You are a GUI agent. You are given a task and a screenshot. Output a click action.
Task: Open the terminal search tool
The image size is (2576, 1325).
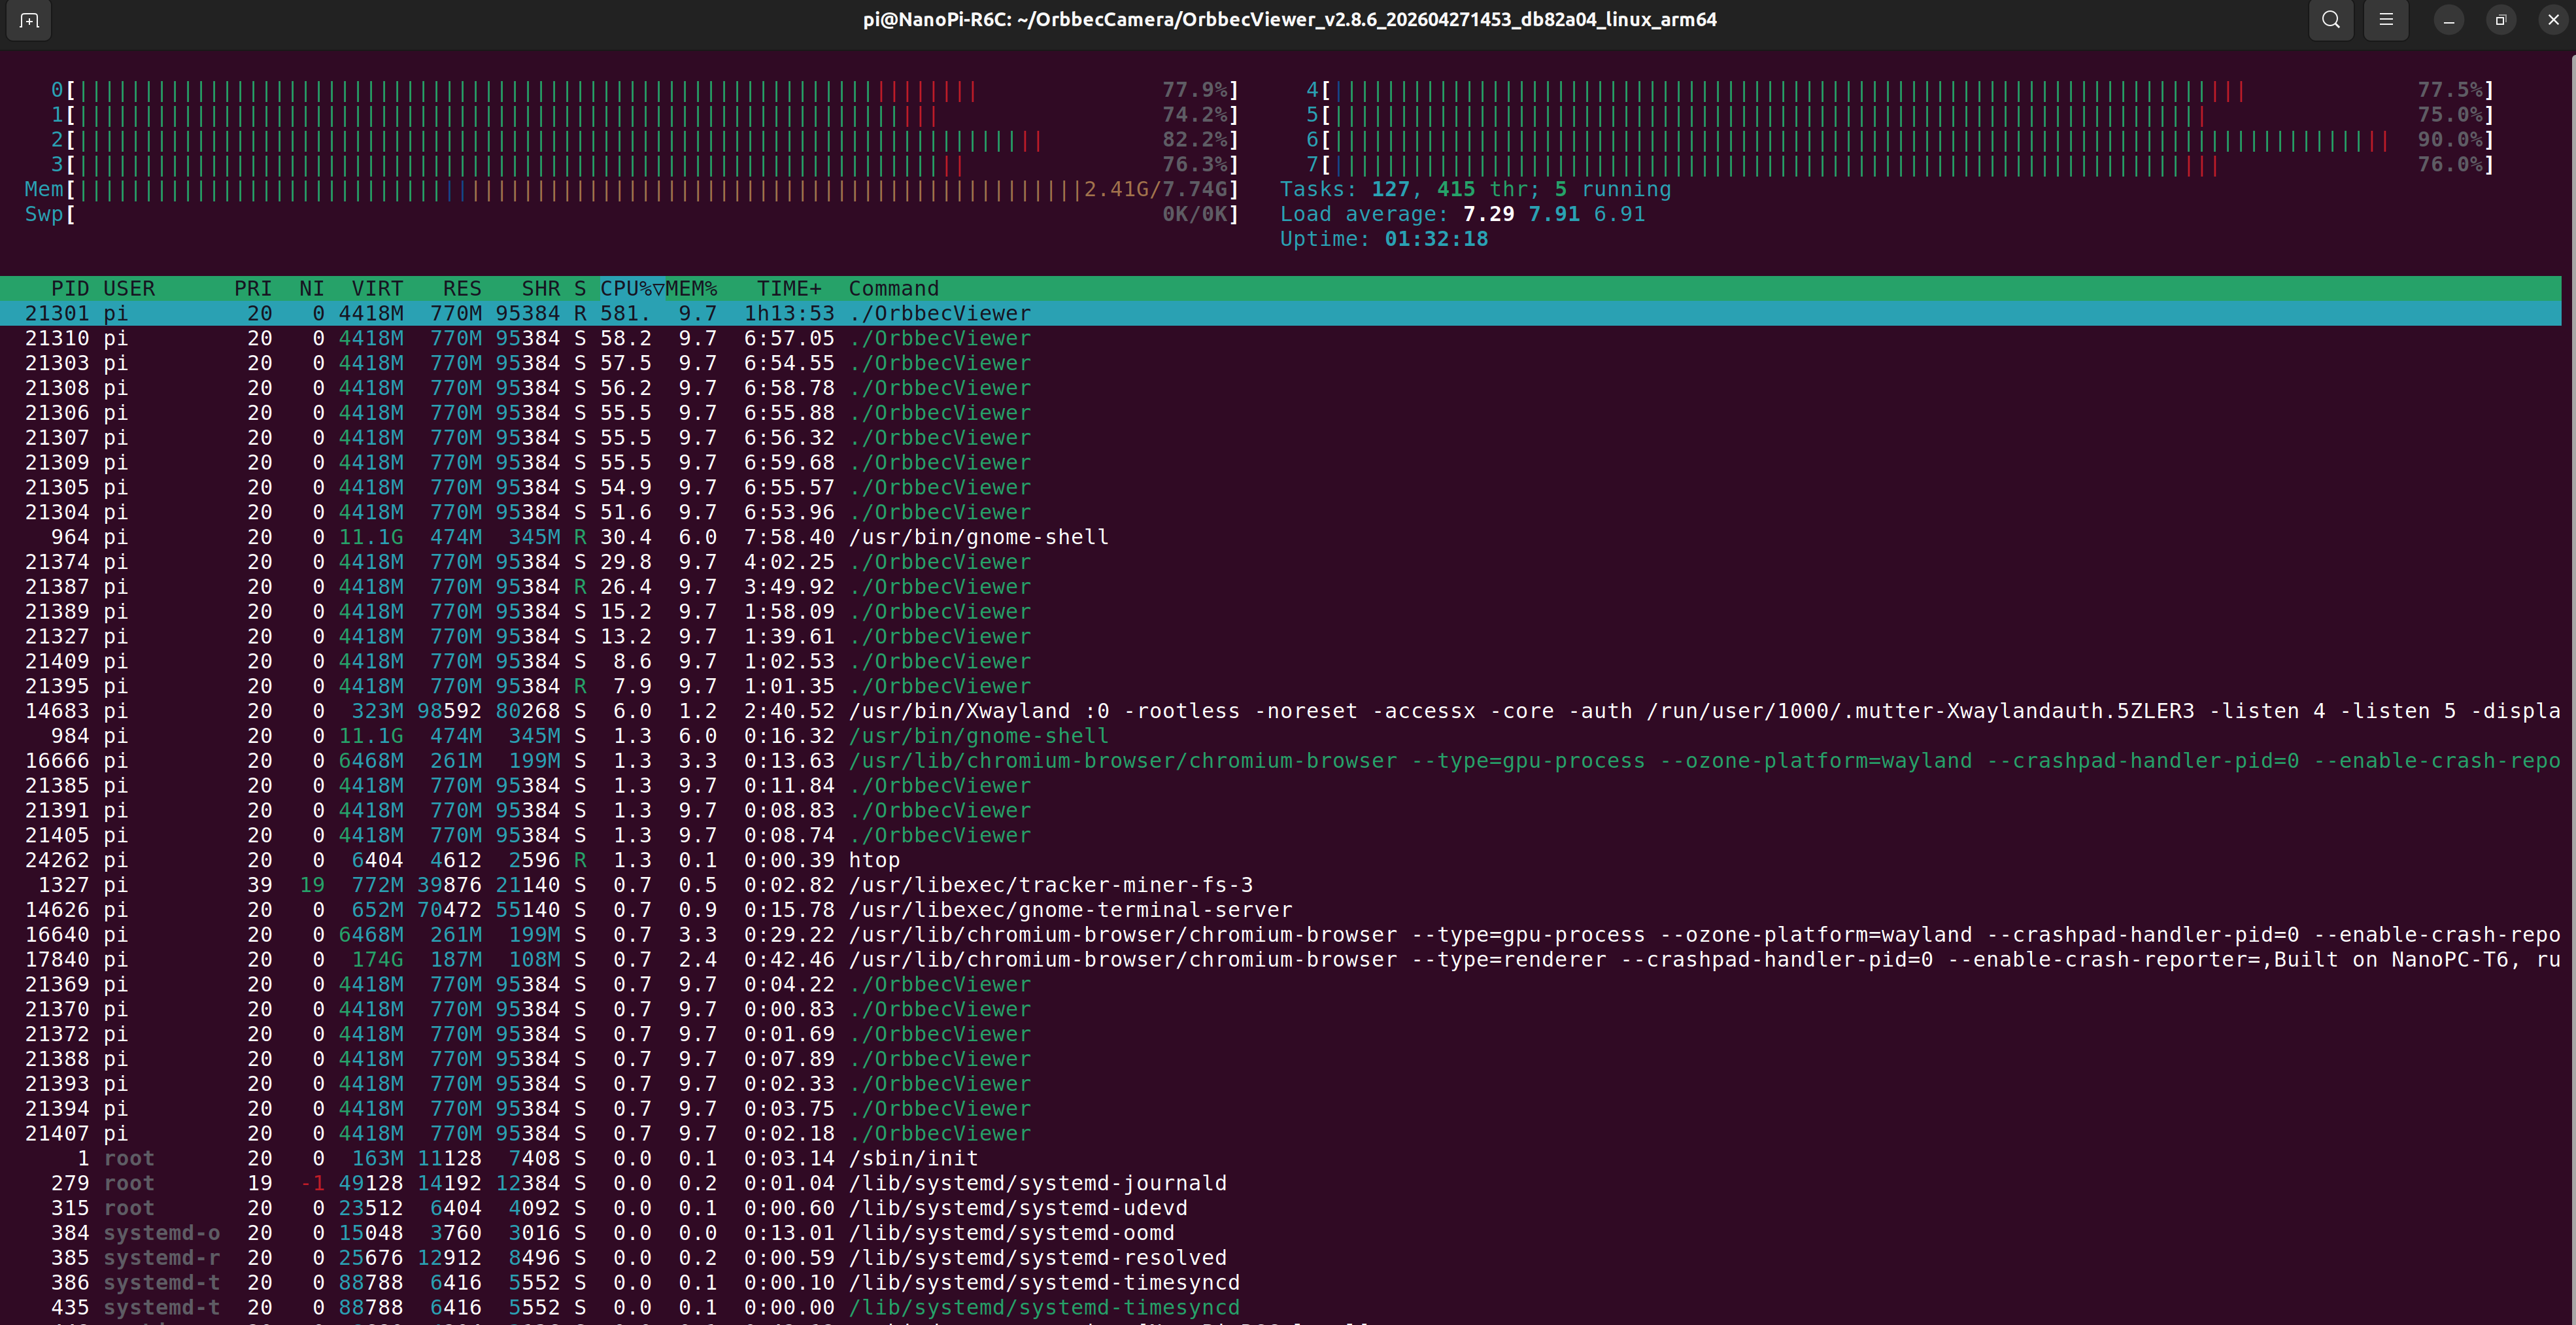(x=2330, y=20)
